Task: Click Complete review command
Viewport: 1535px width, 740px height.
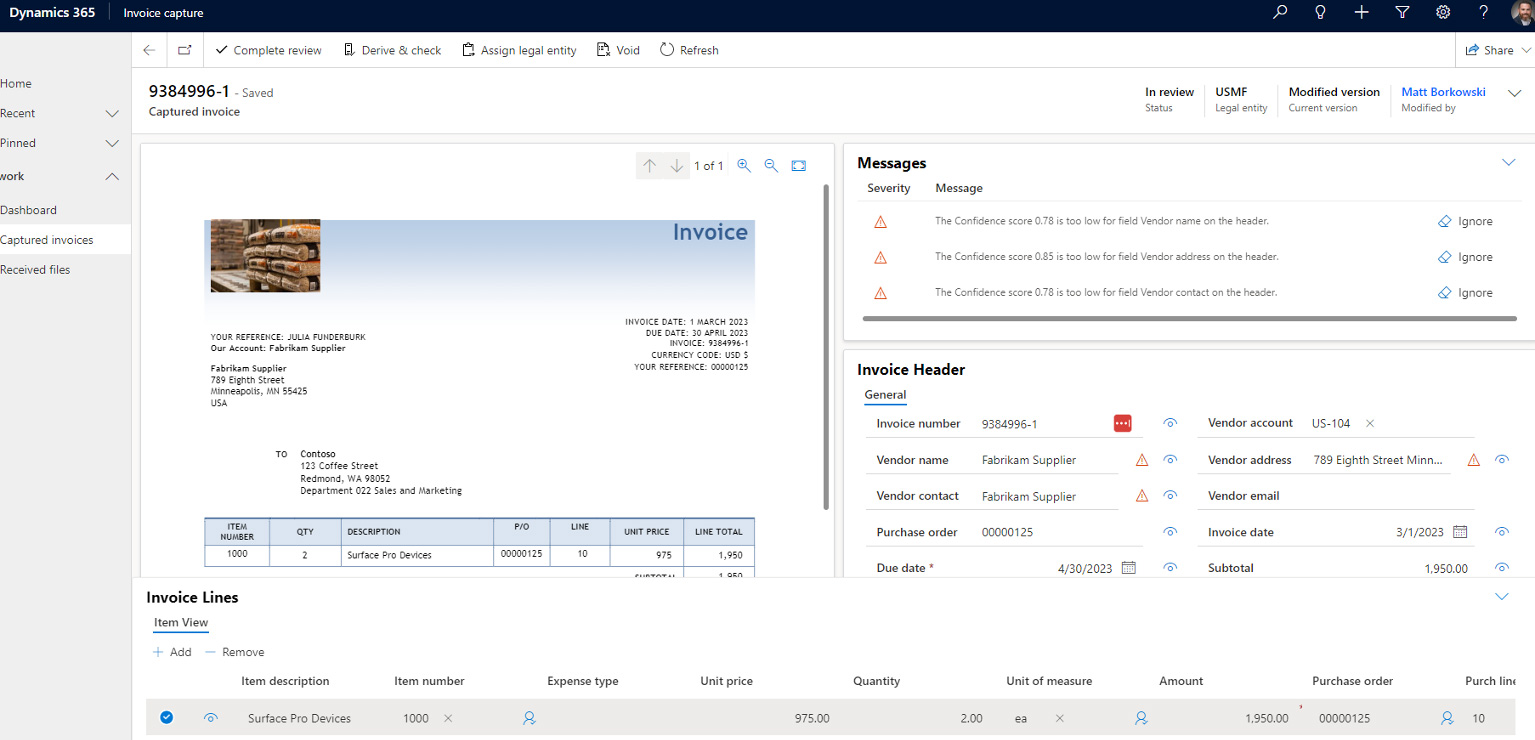Action: tap(268, 50)
